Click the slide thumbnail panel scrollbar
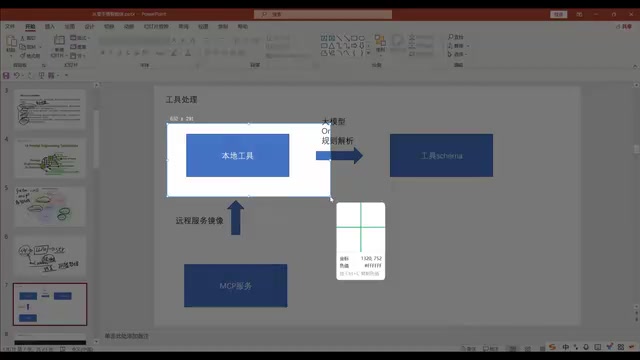The height and width of the screenshot is (360, 640). (x=96, y=139)
